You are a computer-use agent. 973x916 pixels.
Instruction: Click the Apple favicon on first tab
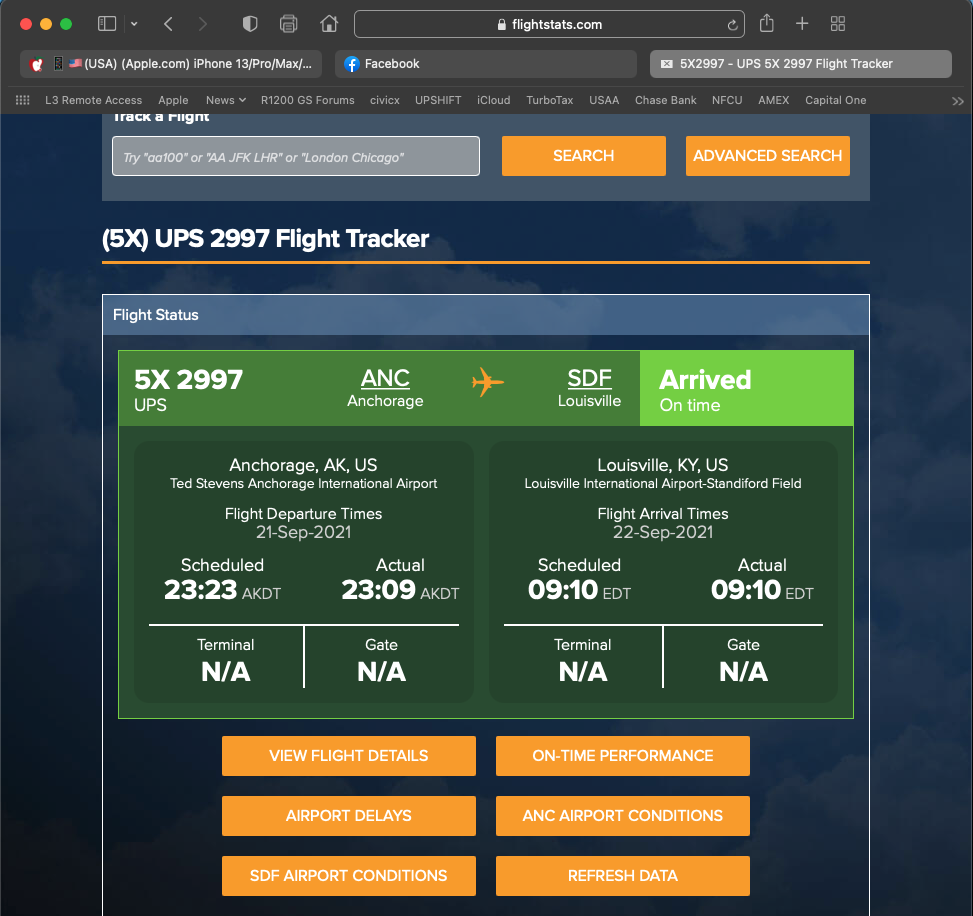tap(37, 64)
